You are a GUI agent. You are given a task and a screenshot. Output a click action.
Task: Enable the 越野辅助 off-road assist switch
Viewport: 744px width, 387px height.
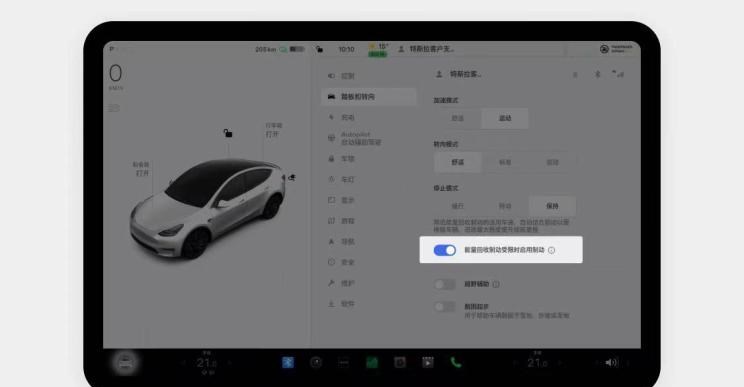point(445,284)
